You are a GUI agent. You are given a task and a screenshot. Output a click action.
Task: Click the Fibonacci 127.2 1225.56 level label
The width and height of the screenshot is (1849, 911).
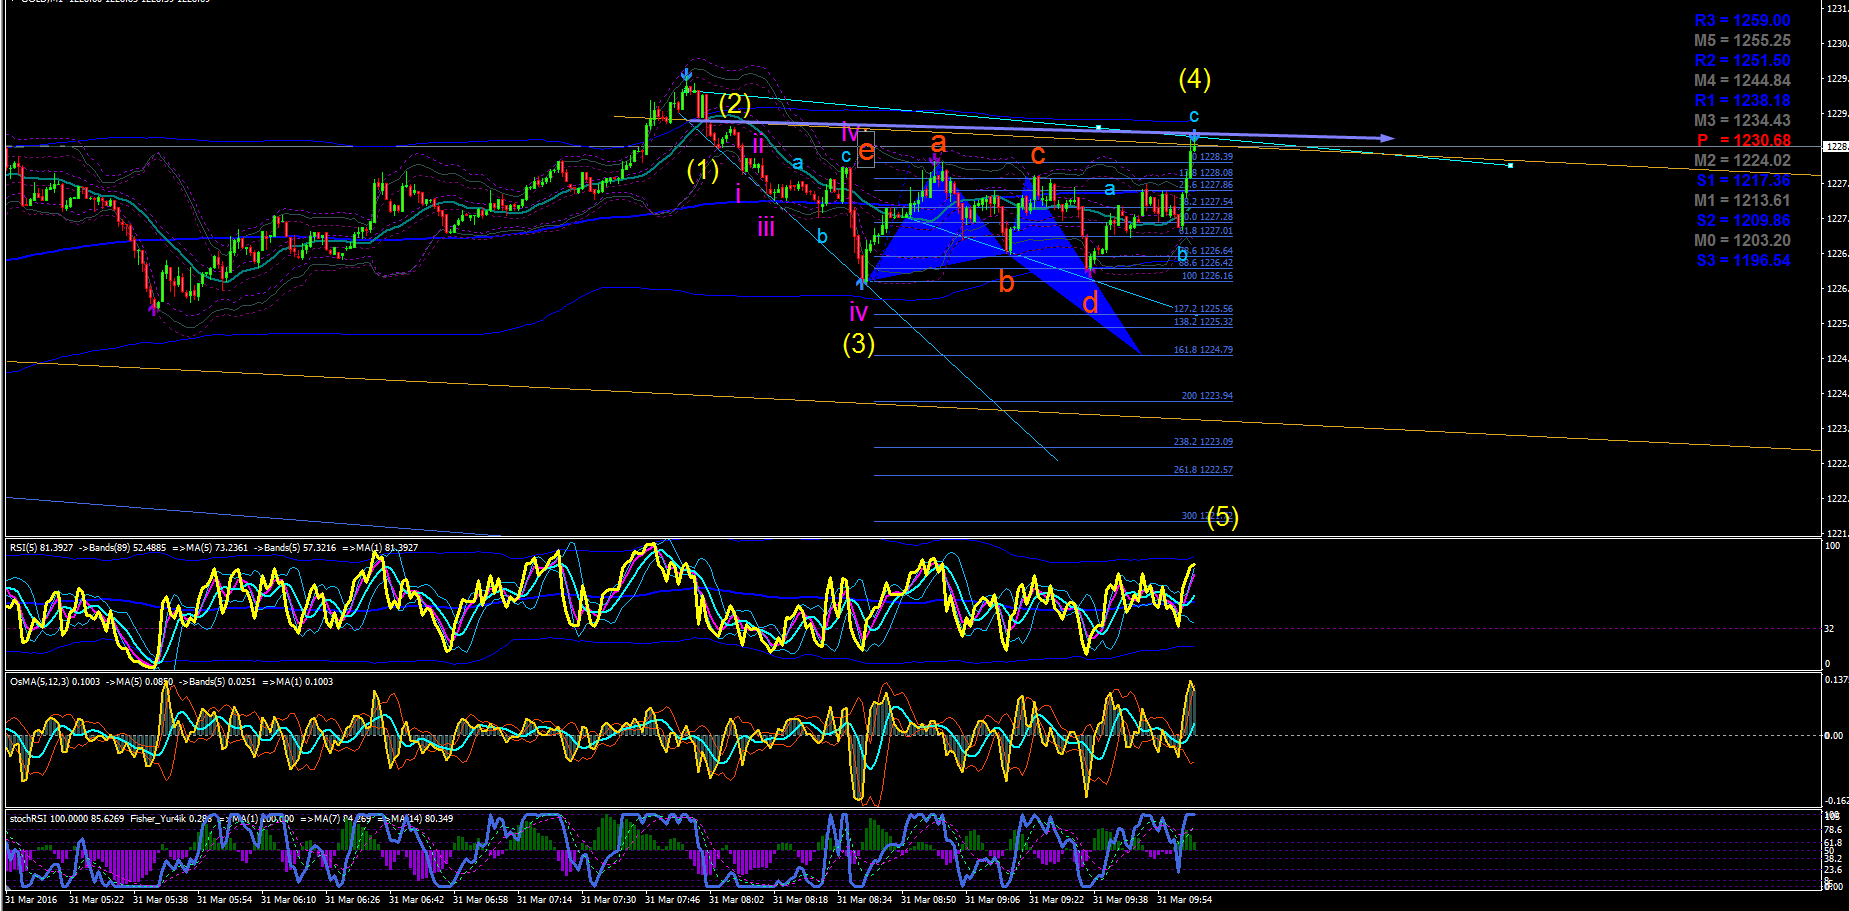point(1203,309)
